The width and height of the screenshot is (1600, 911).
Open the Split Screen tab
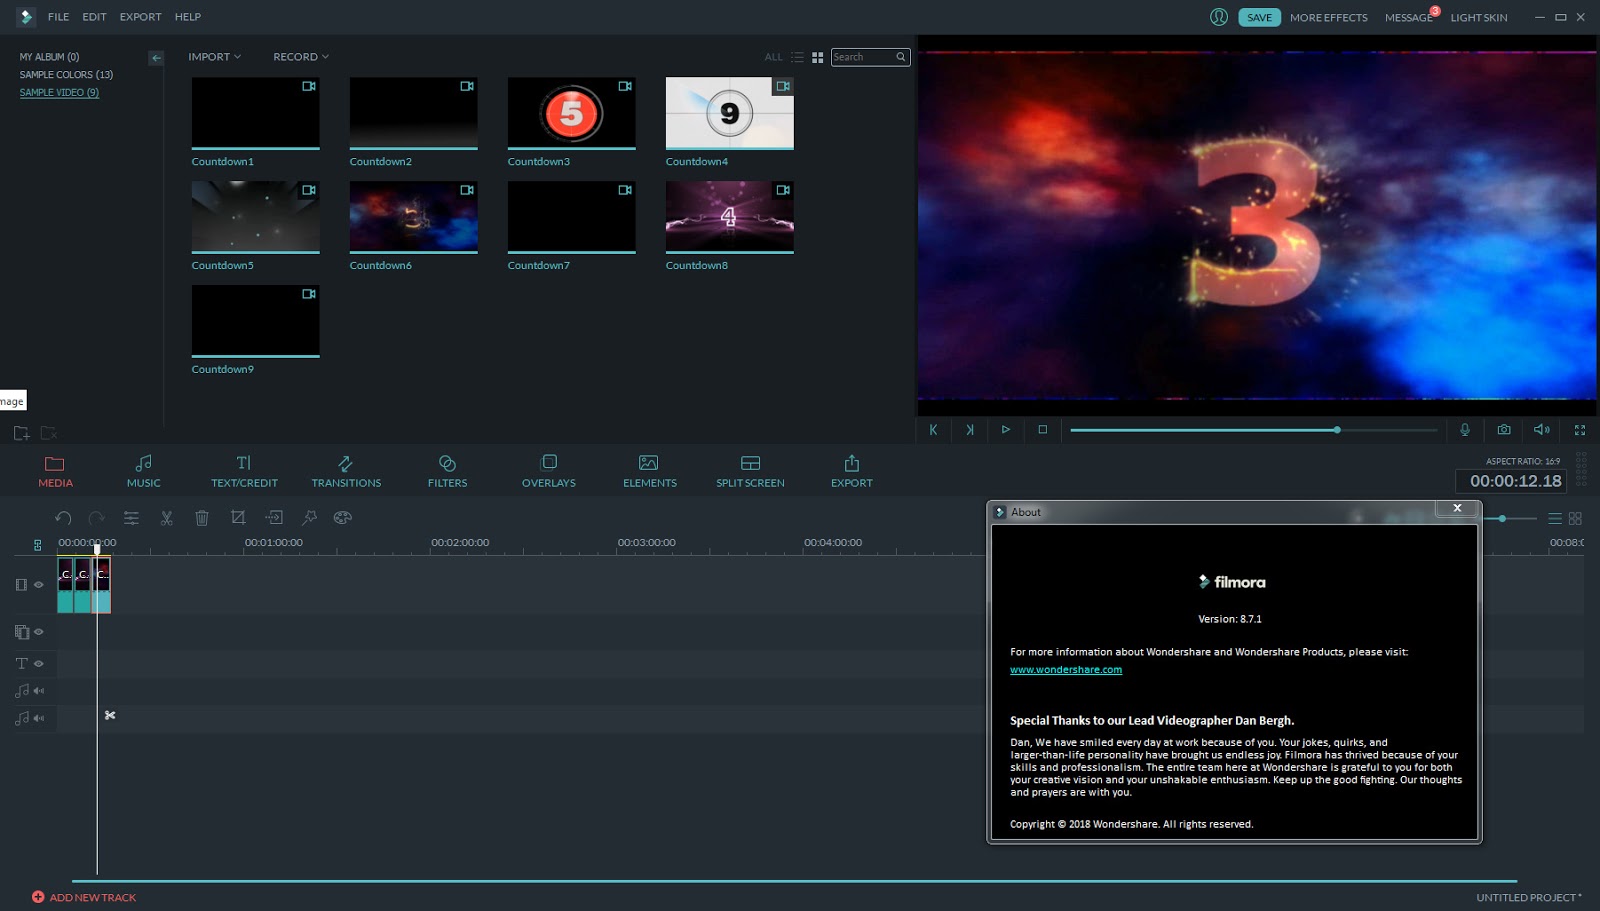pos(750,471)
